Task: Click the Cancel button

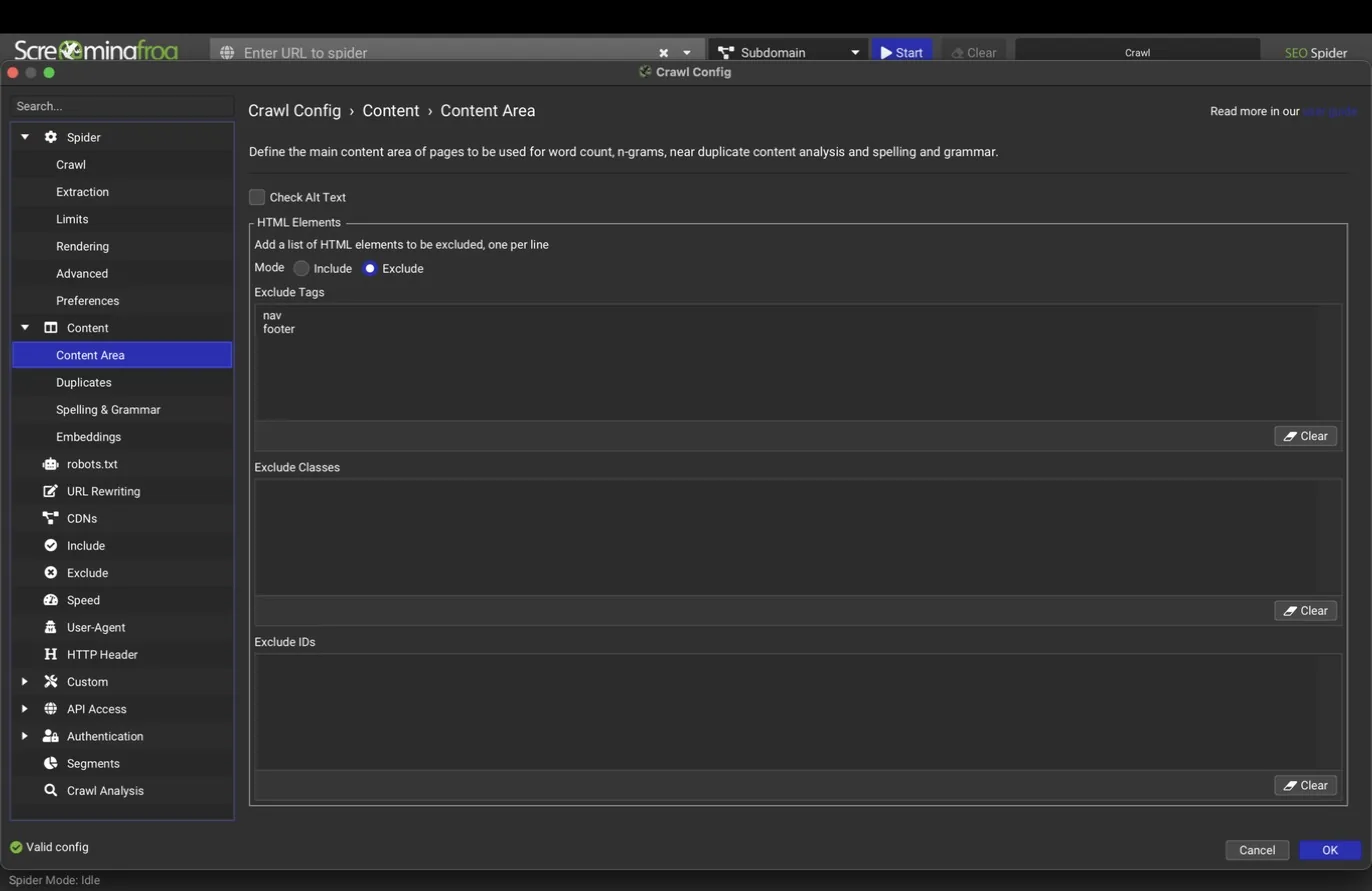Action: point(1257,850)
